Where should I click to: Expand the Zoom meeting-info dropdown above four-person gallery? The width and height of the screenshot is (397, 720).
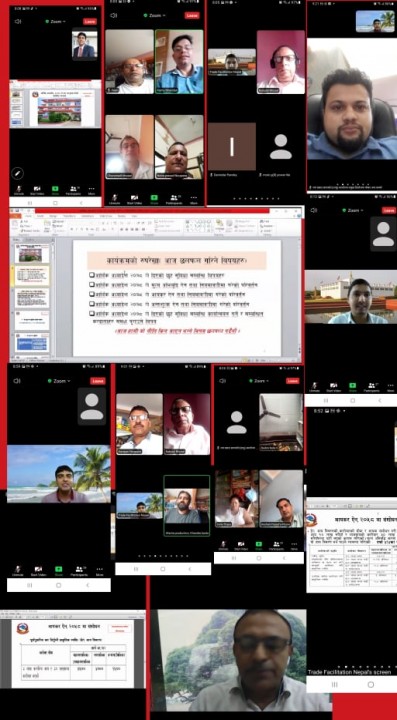click(x=154, y=15)
